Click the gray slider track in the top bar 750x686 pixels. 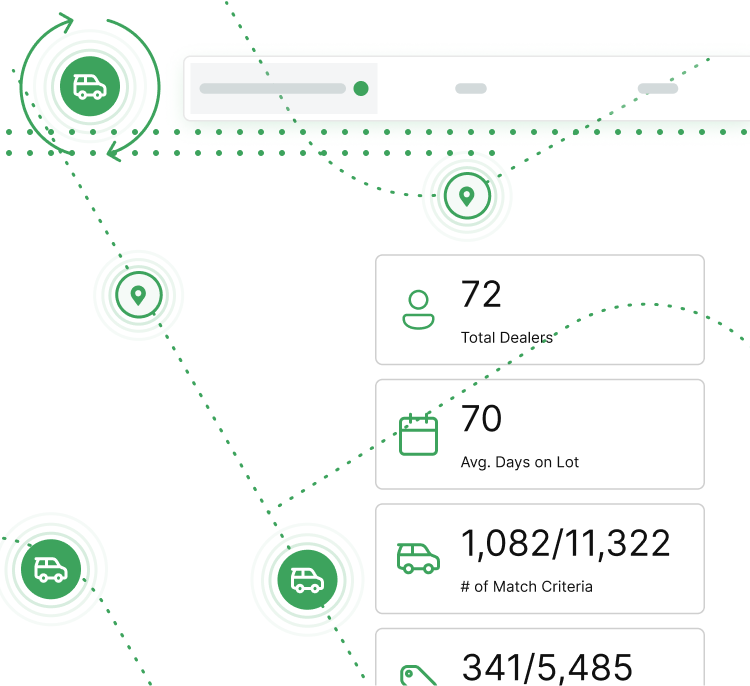[272, 88]
